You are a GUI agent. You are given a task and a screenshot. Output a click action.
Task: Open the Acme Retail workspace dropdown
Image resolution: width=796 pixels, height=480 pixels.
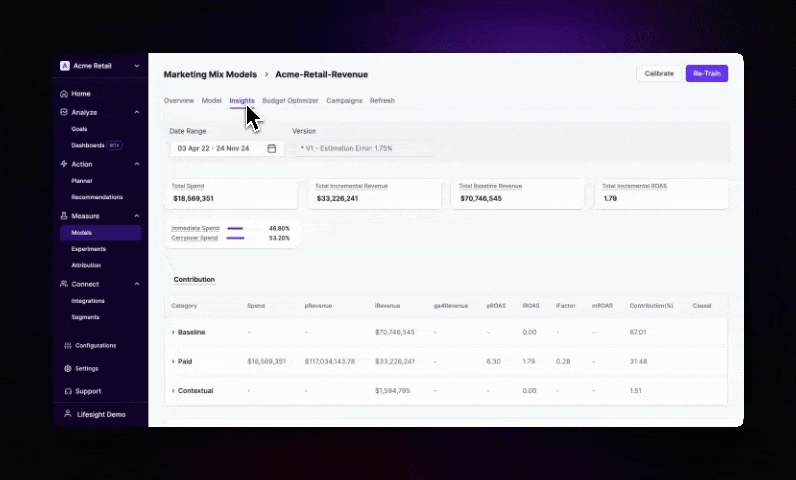click(137, 66)
